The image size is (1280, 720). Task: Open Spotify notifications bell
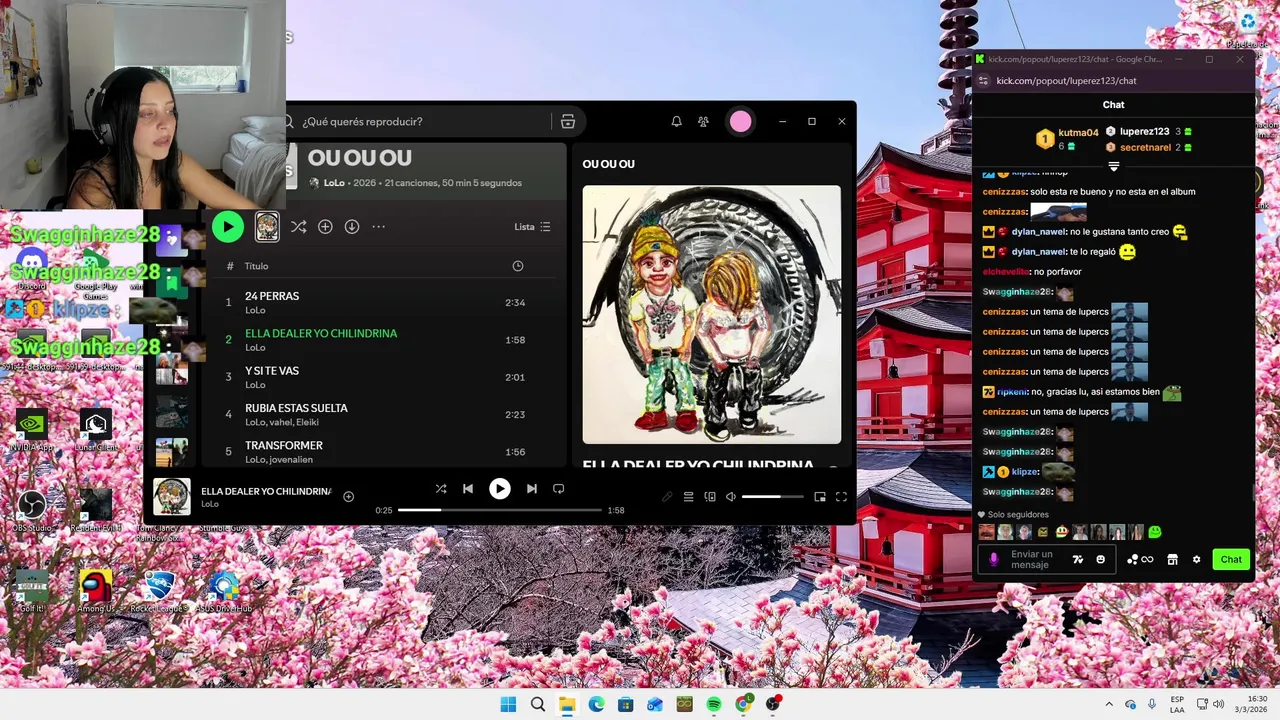pyautogui.click(x=676, y=121)
